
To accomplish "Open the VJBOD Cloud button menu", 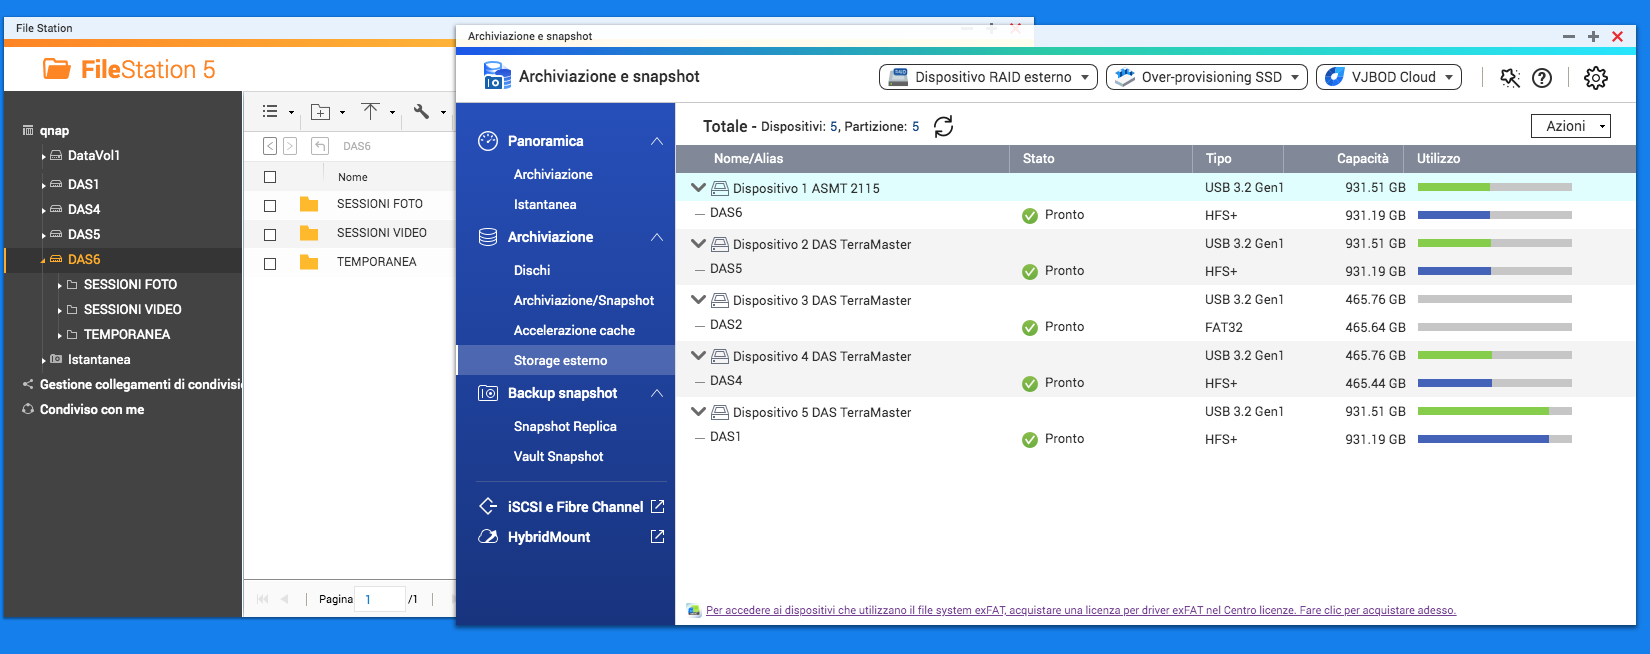I will 1388,77.
